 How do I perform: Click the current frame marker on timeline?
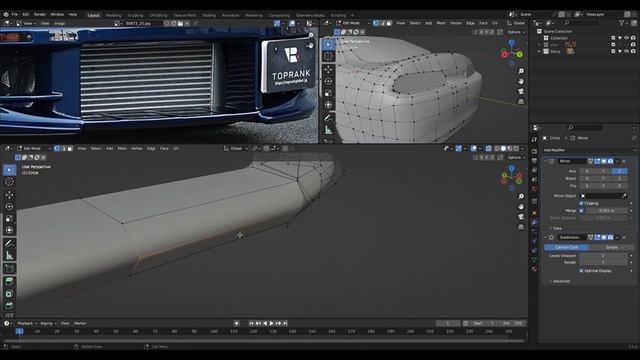(x=20, y=331)
